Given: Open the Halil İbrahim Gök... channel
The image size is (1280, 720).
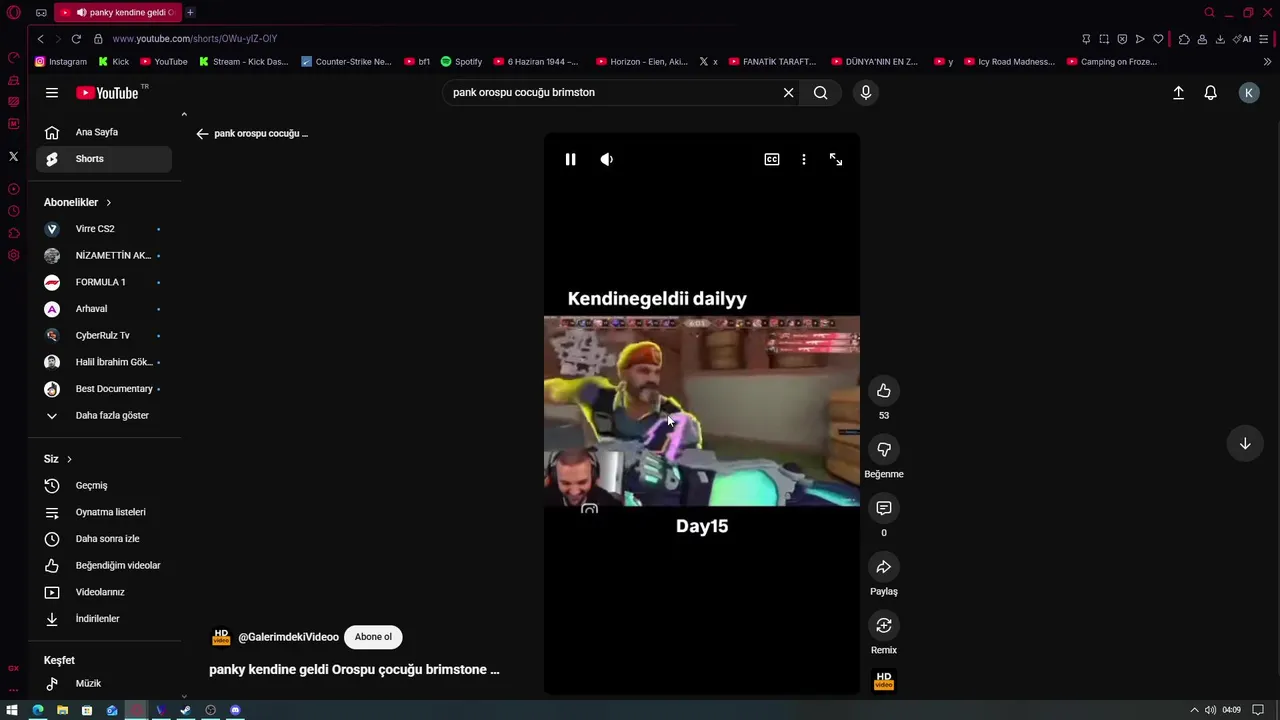Looking at the screenshot, I should pos(104,362).
